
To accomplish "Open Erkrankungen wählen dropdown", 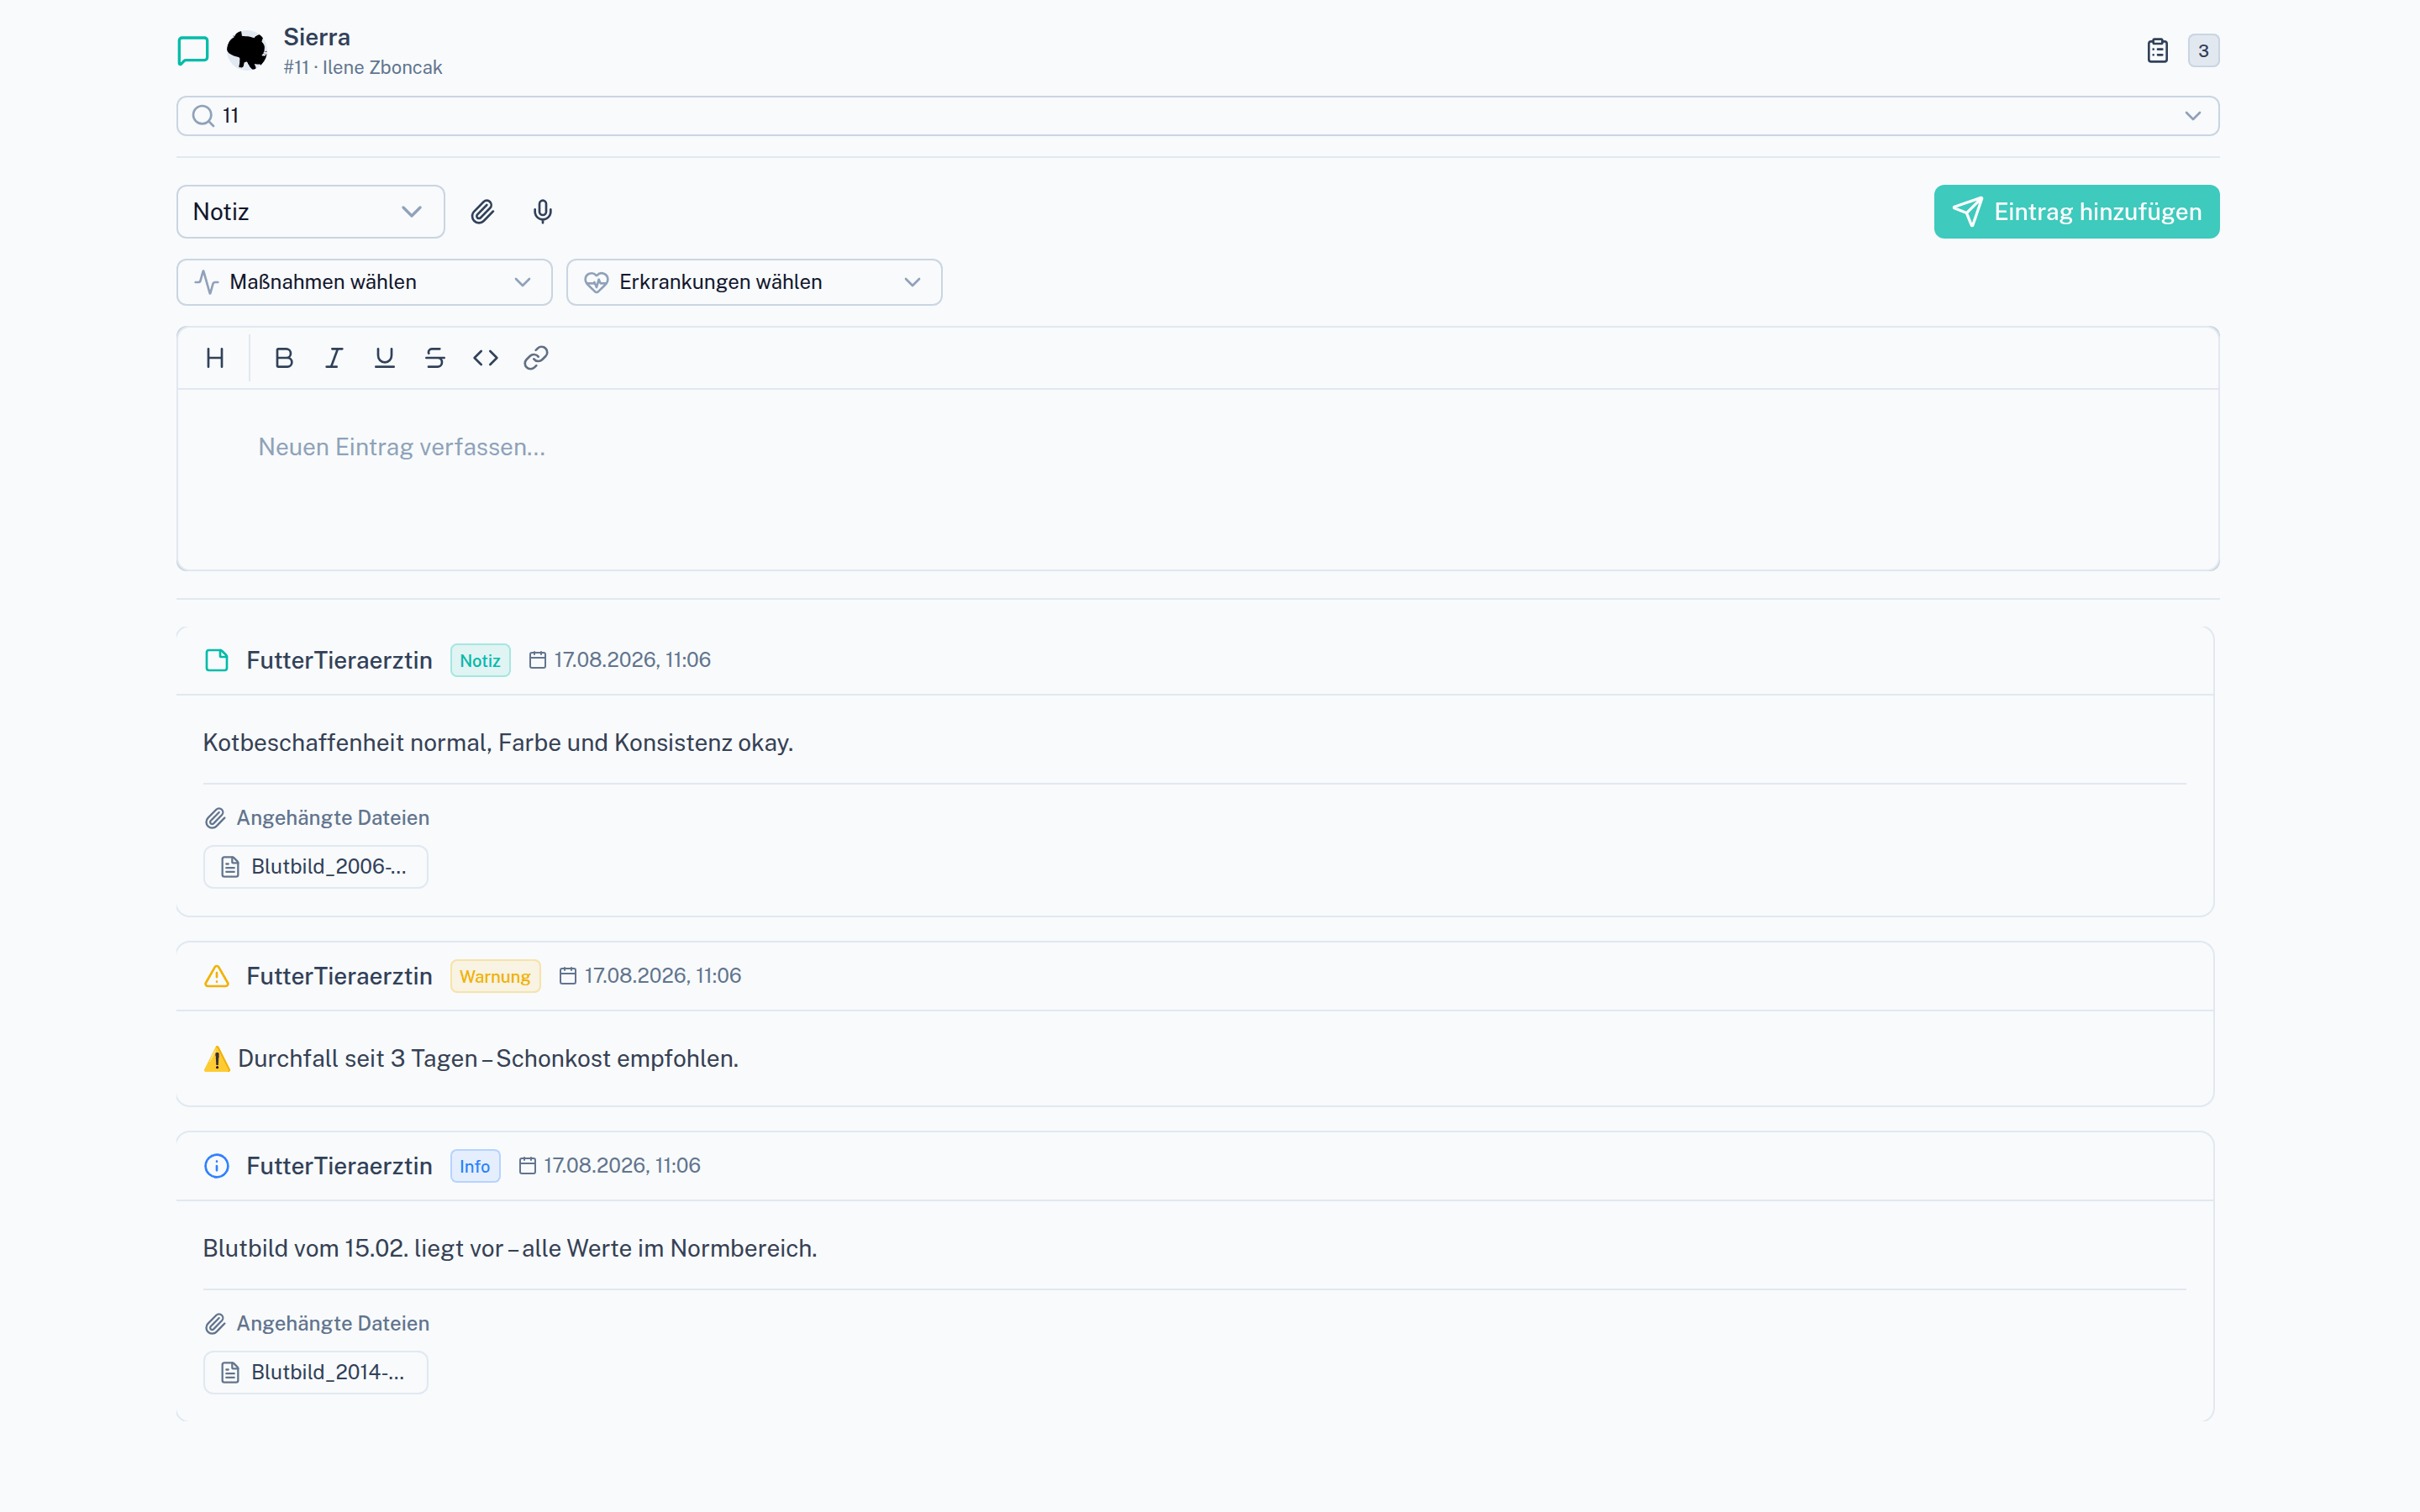I will tap(754, 282).
